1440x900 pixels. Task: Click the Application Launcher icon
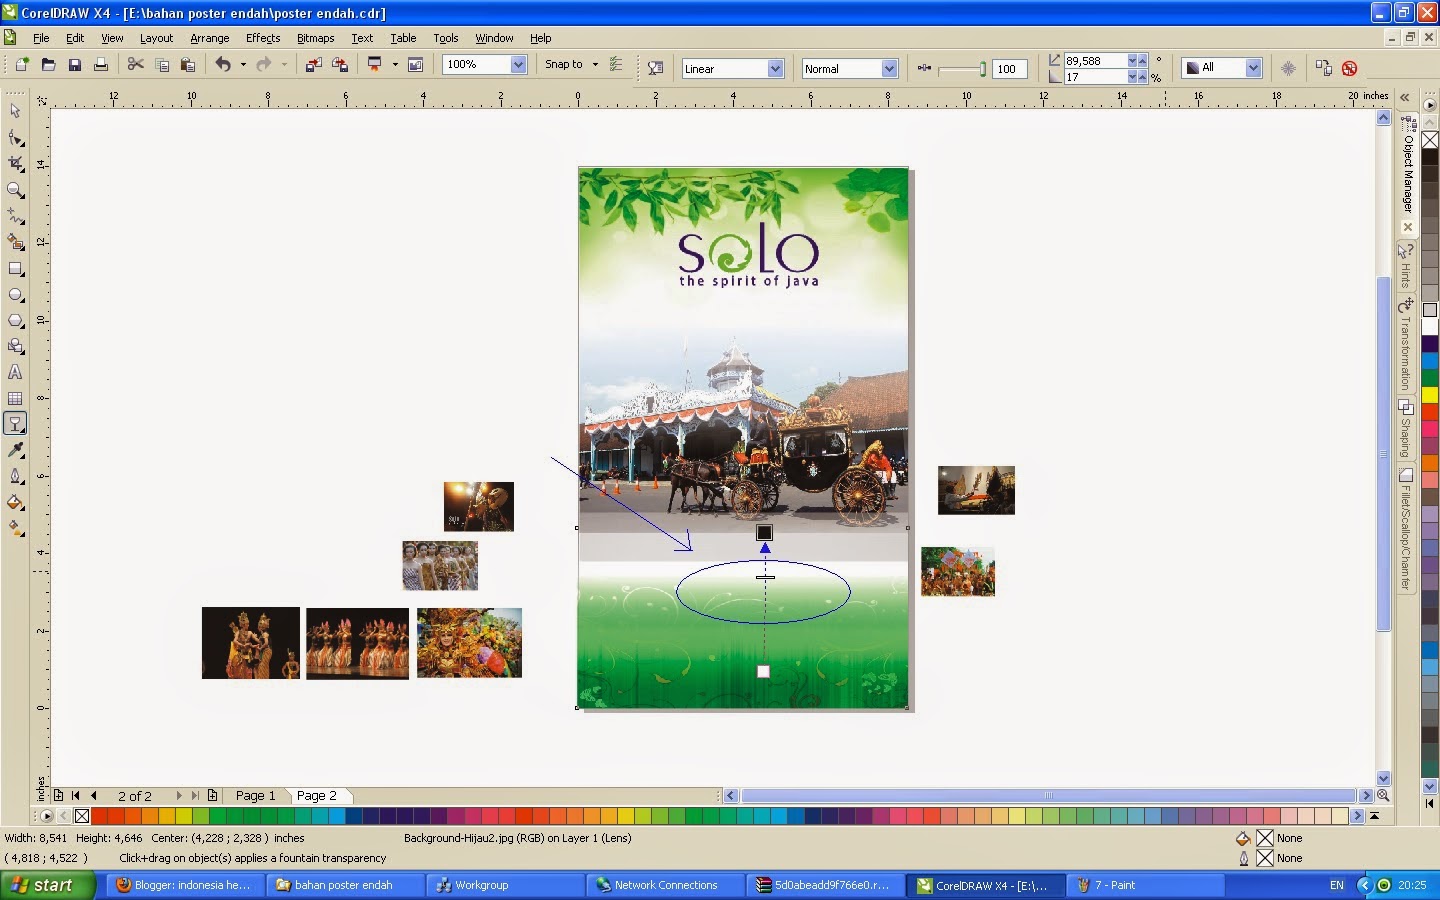click(x=375, y=65)
